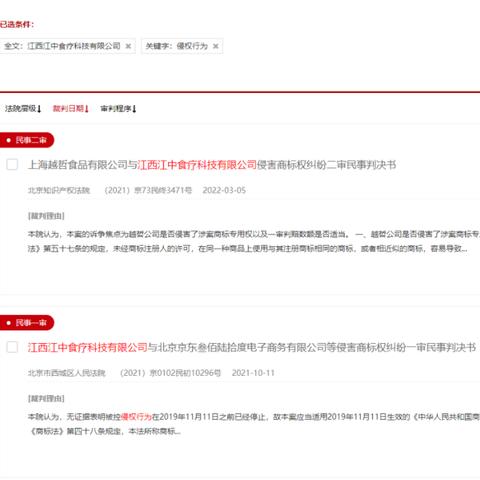Screen dimensions: 480x480
Task: Click the 已选条件 label
Action: tap(17, 24)
